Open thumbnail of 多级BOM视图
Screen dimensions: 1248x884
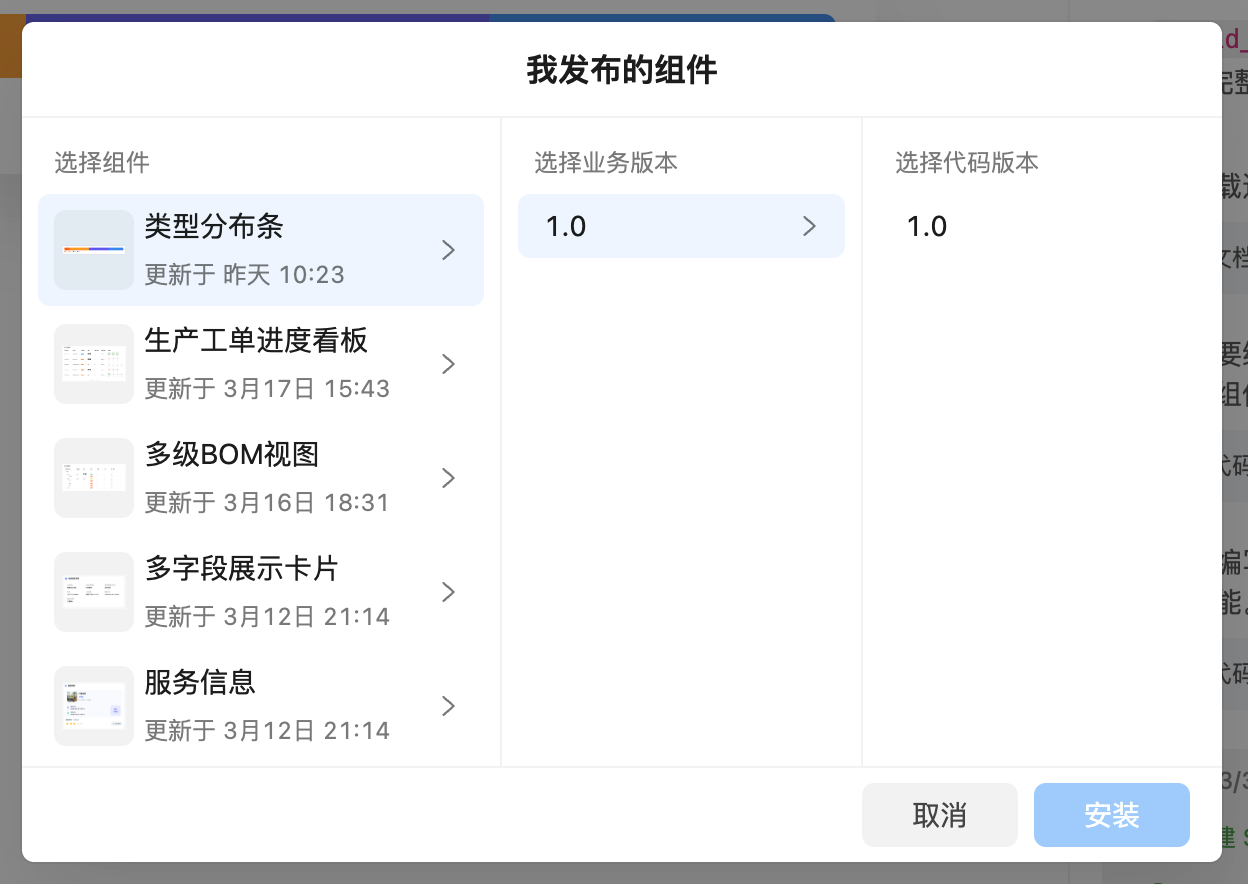coord(94,478)
